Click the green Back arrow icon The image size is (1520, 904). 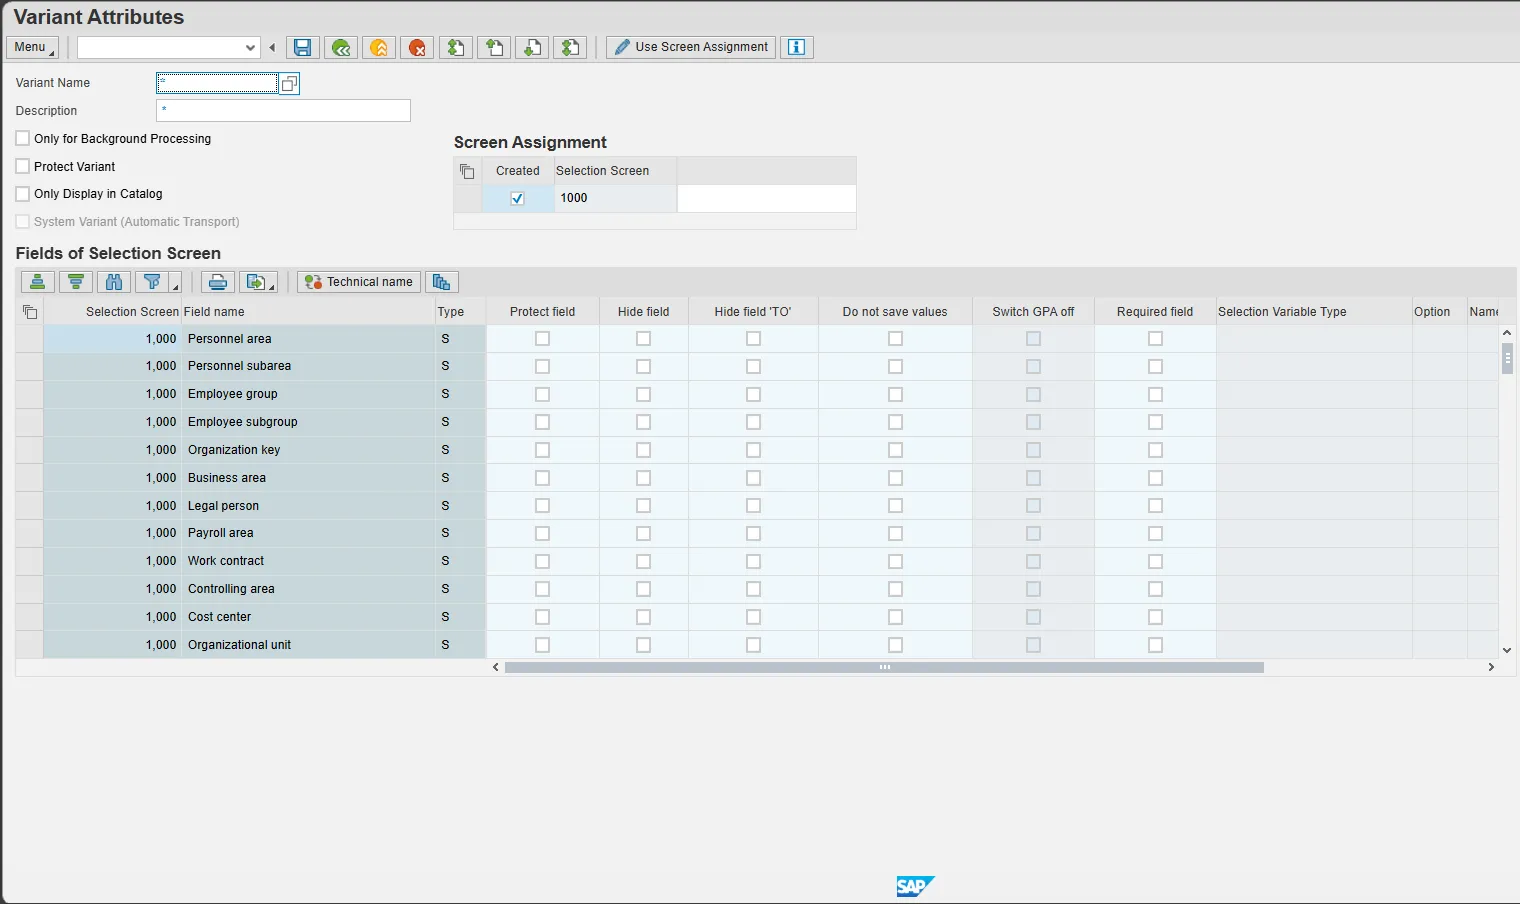pyautogui.click(x=341, y=47)
